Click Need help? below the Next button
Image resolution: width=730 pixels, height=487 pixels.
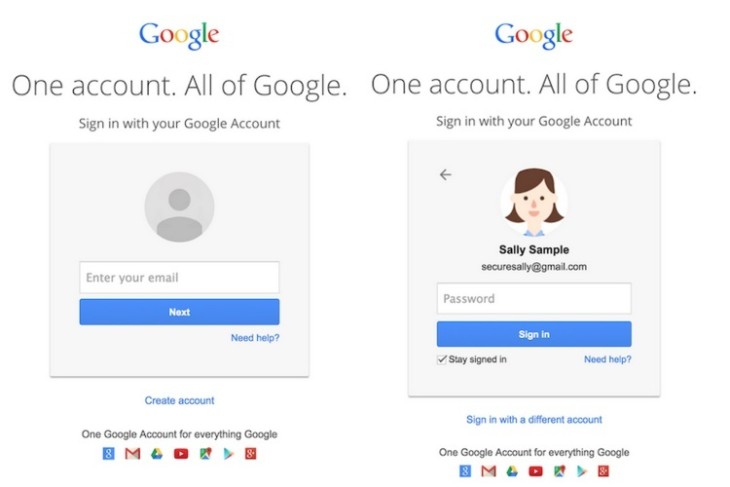tap(255, 338)
